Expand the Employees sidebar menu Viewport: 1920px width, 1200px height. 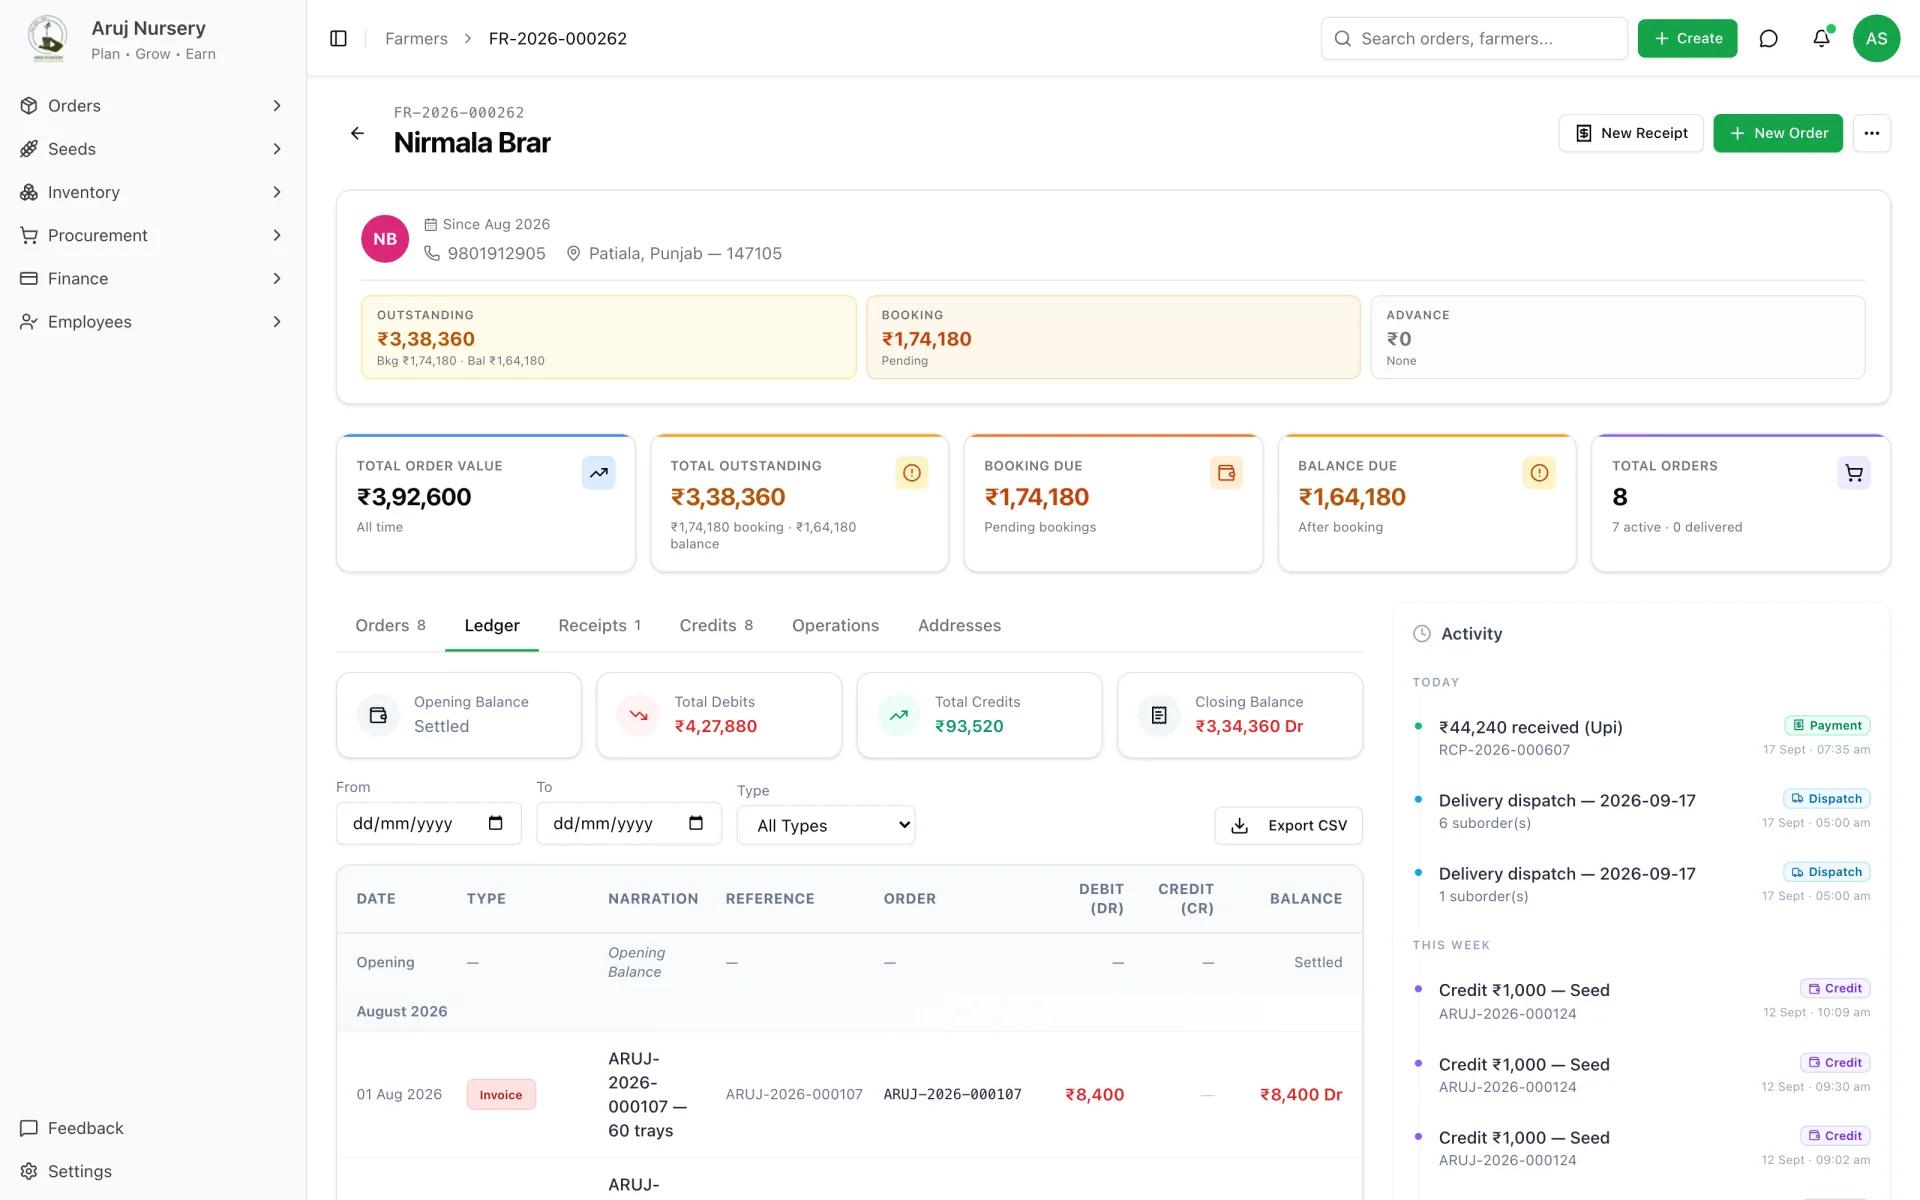tap(152, 322)
